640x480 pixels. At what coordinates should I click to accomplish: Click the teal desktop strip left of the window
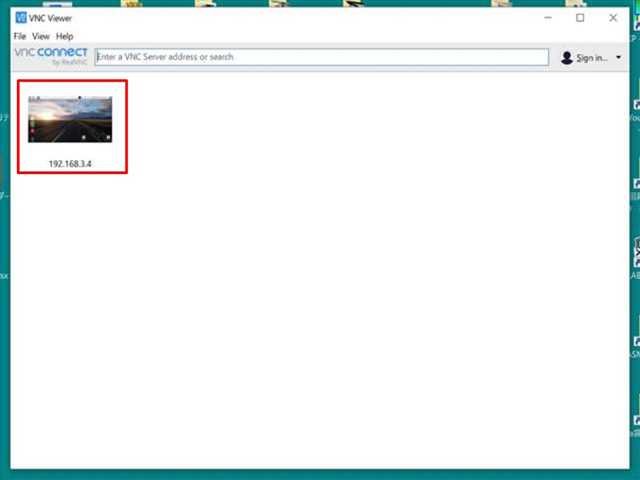point(5,300)
